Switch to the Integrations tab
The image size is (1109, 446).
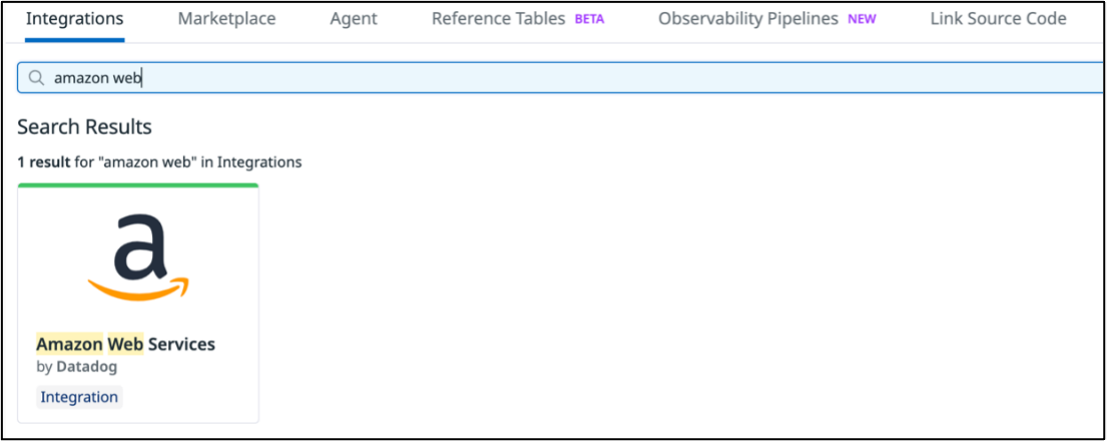(x=75, y=19)
